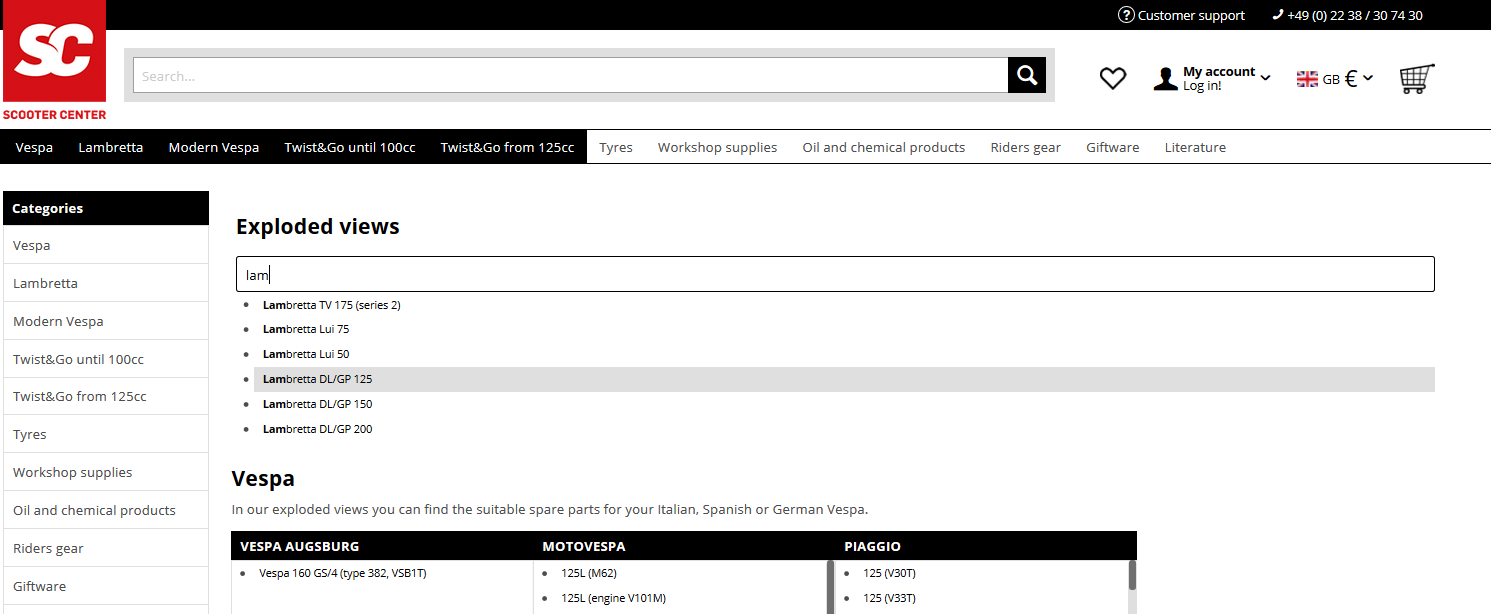
Task: Open Vespa 160 GS/4 (type 382, VSB1T)
Action: 343,573
